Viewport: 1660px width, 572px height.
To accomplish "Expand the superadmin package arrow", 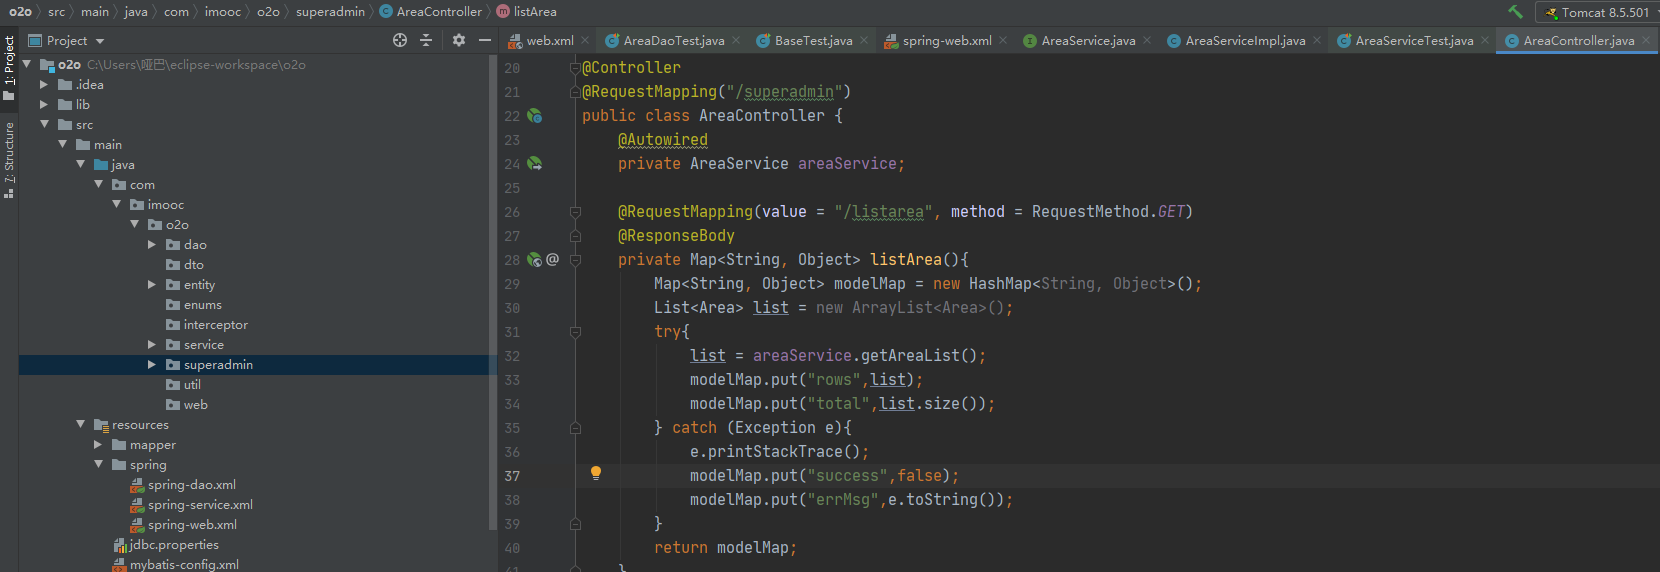I will (152, 365).
